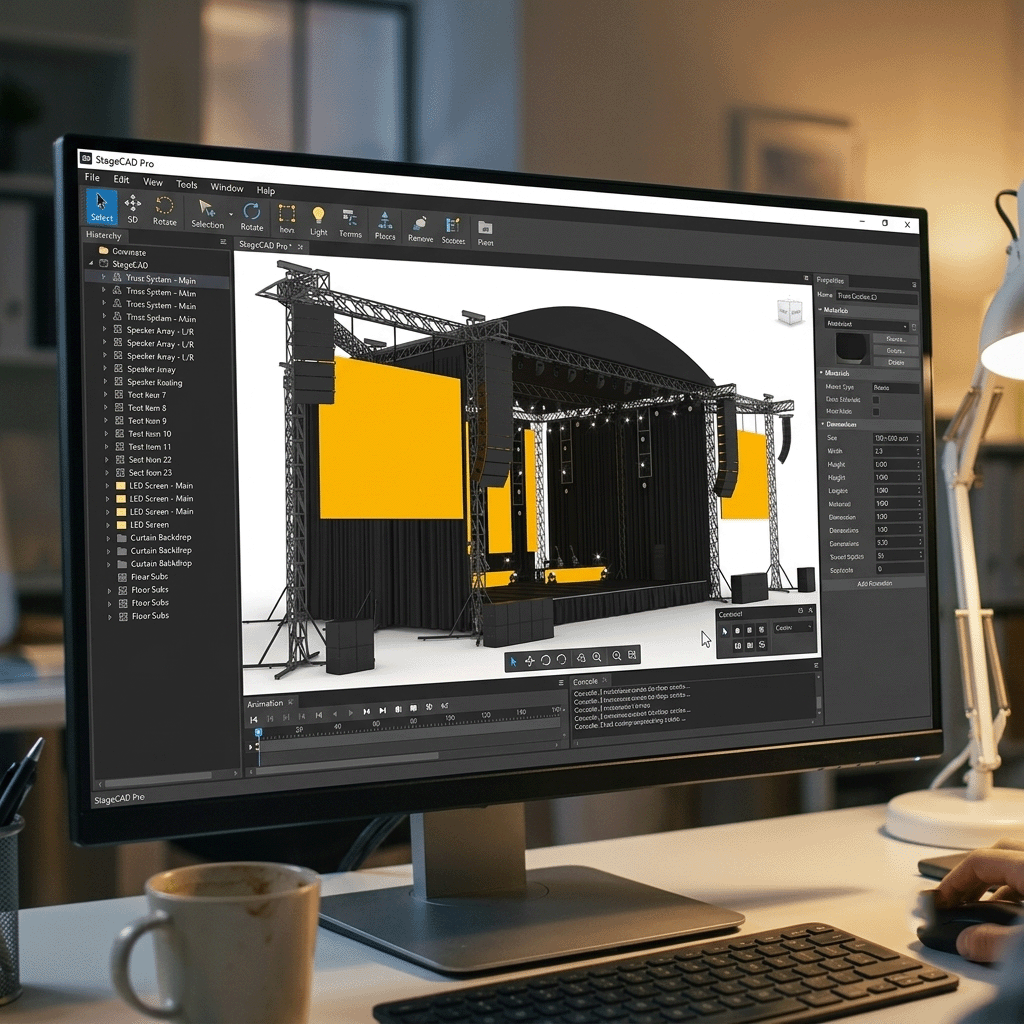Click the zoom magnifier in viewport toolbar
This screenshot has width=1024, height=1024.
(x=596, y=657)
